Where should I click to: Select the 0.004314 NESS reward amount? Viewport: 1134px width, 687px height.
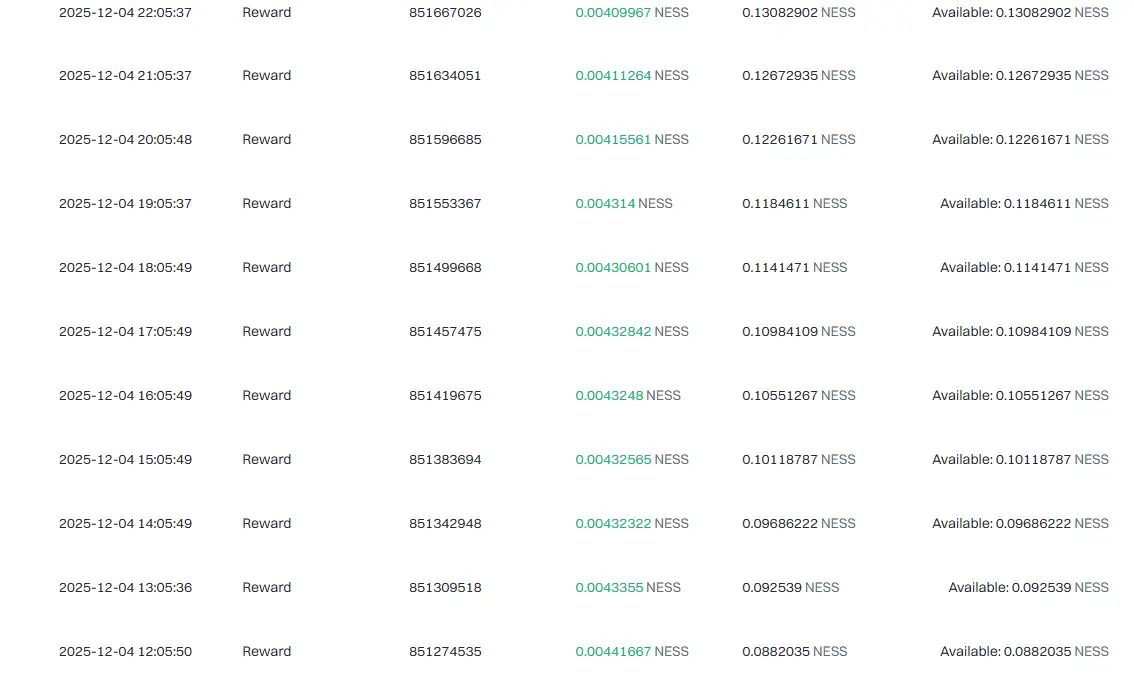(623, 203)
